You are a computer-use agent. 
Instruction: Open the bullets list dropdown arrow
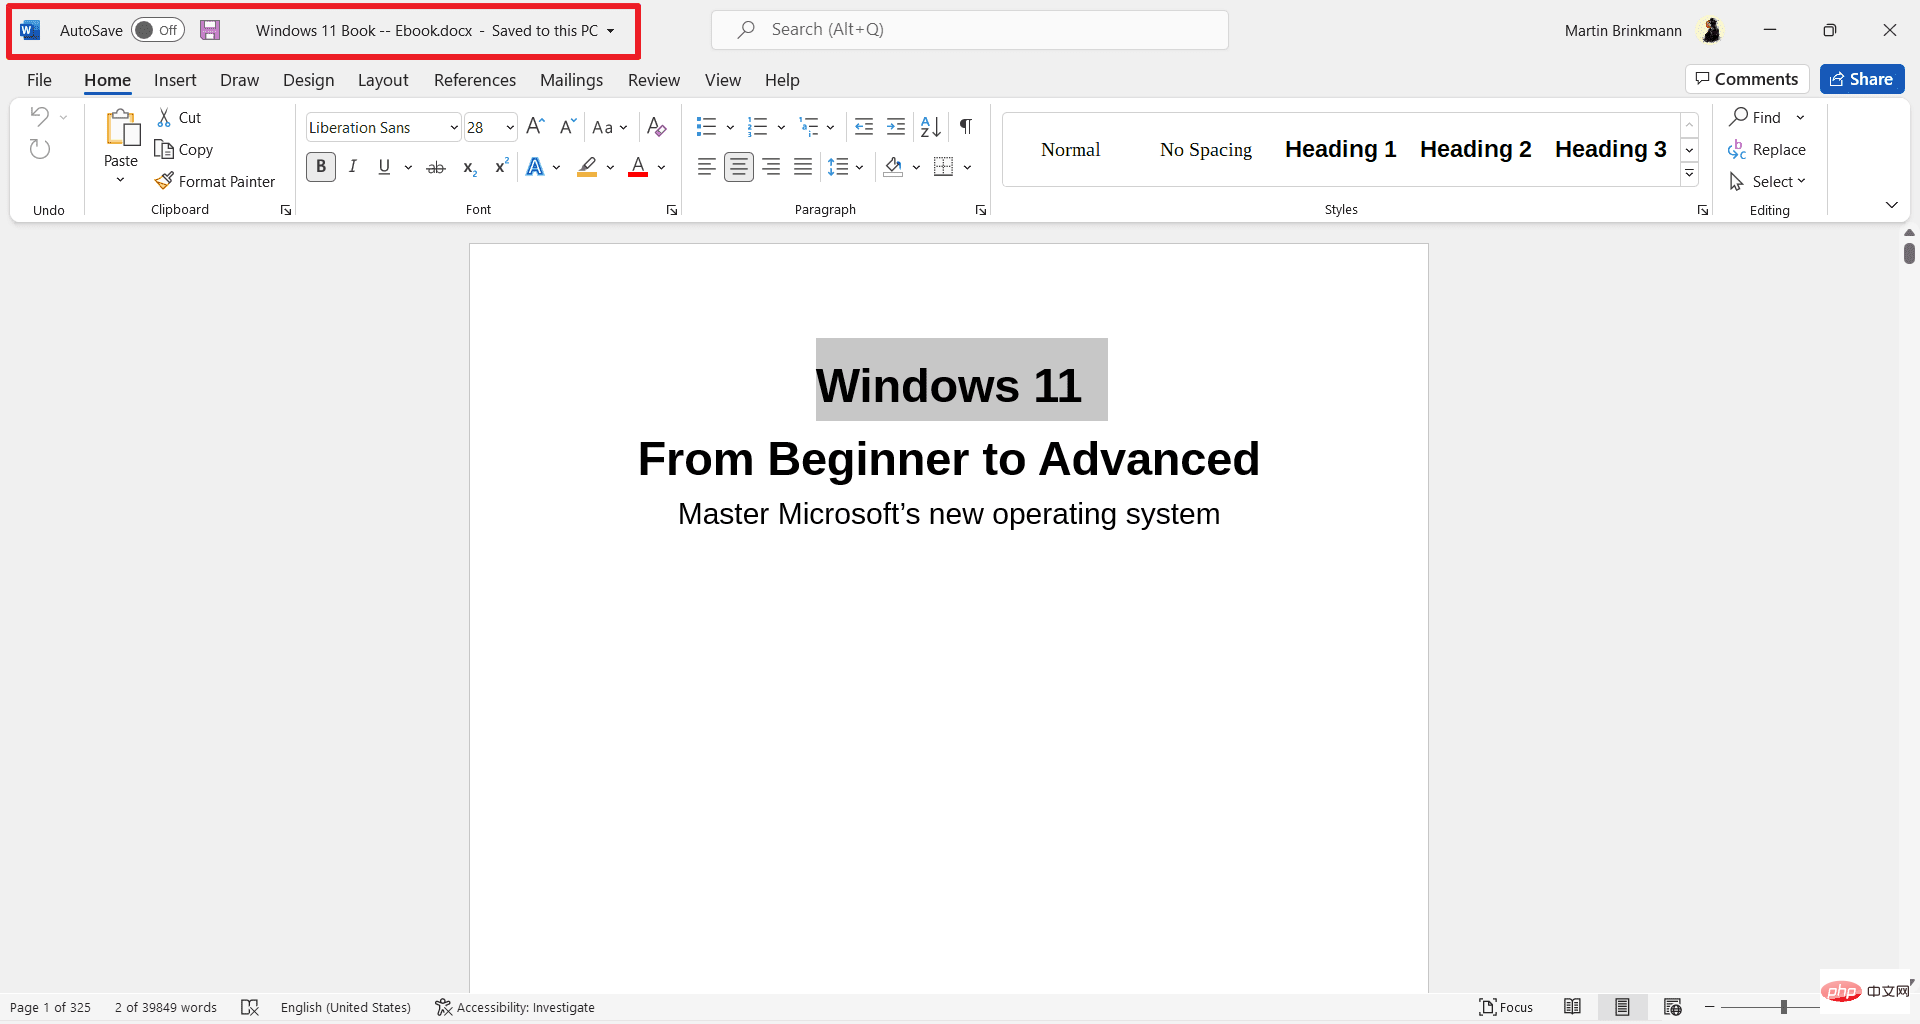pos(730,127)
